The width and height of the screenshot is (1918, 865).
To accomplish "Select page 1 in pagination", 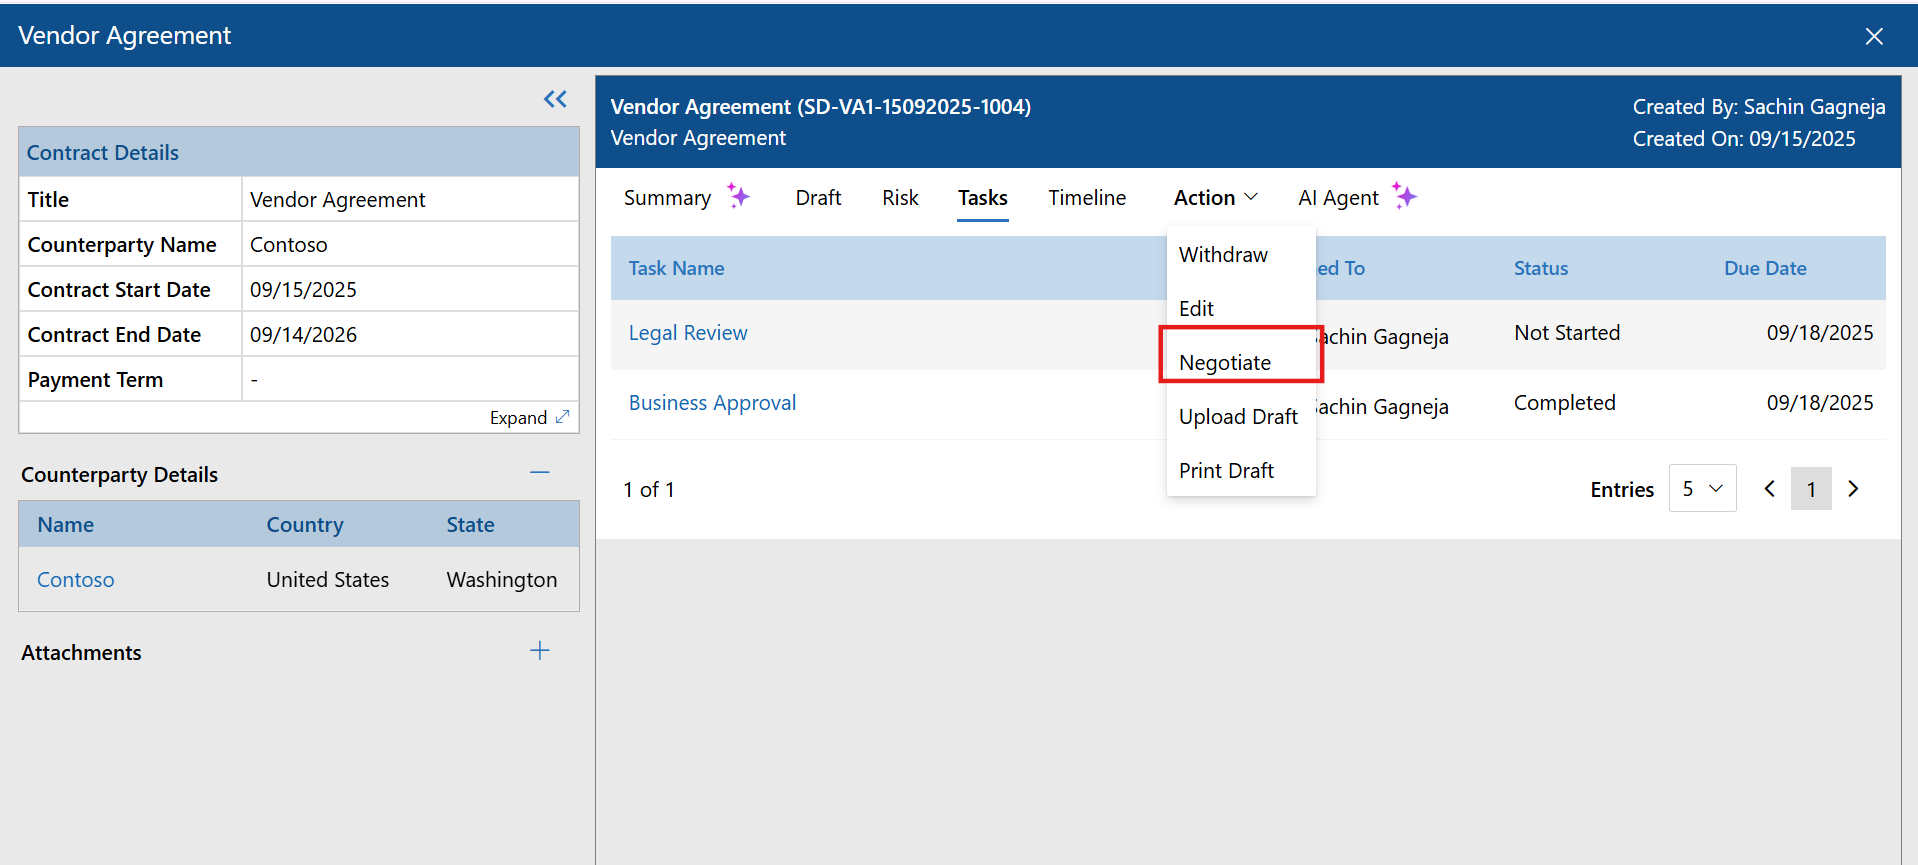I will pos(1811,489).
